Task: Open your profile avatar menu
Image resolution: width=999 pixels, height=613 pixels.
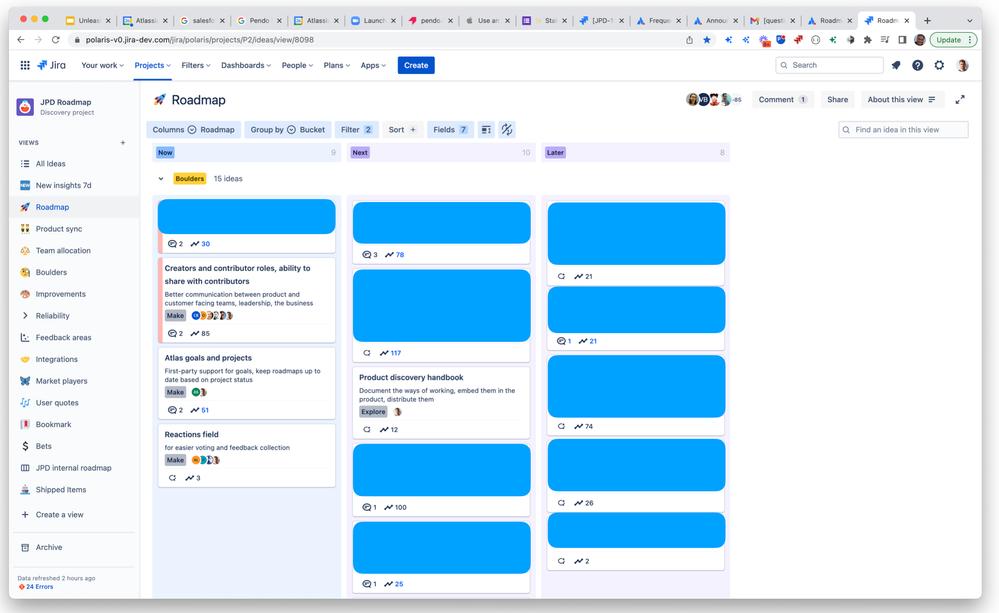Action: (961, 64)
